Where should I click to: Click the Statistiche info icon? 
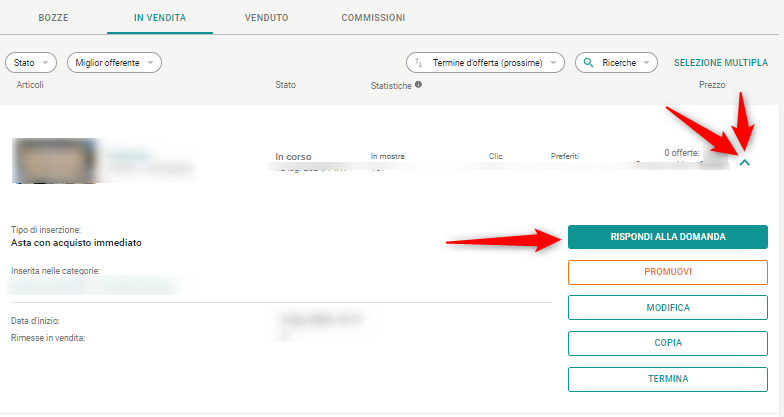click(x=418, y=85)
